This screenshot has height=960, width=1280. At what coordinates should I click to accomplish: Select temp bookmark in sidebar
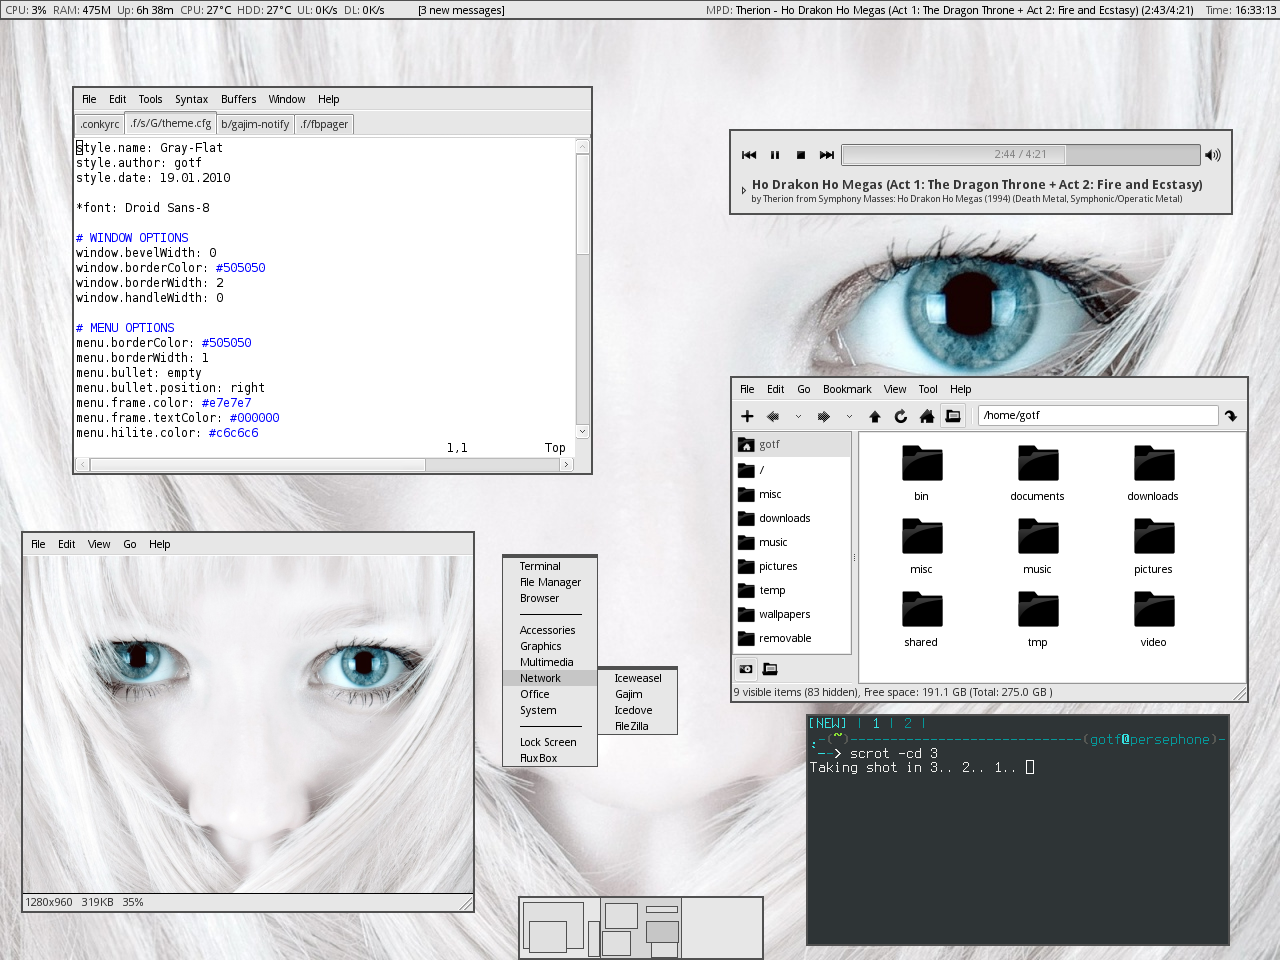pos(792,590)
